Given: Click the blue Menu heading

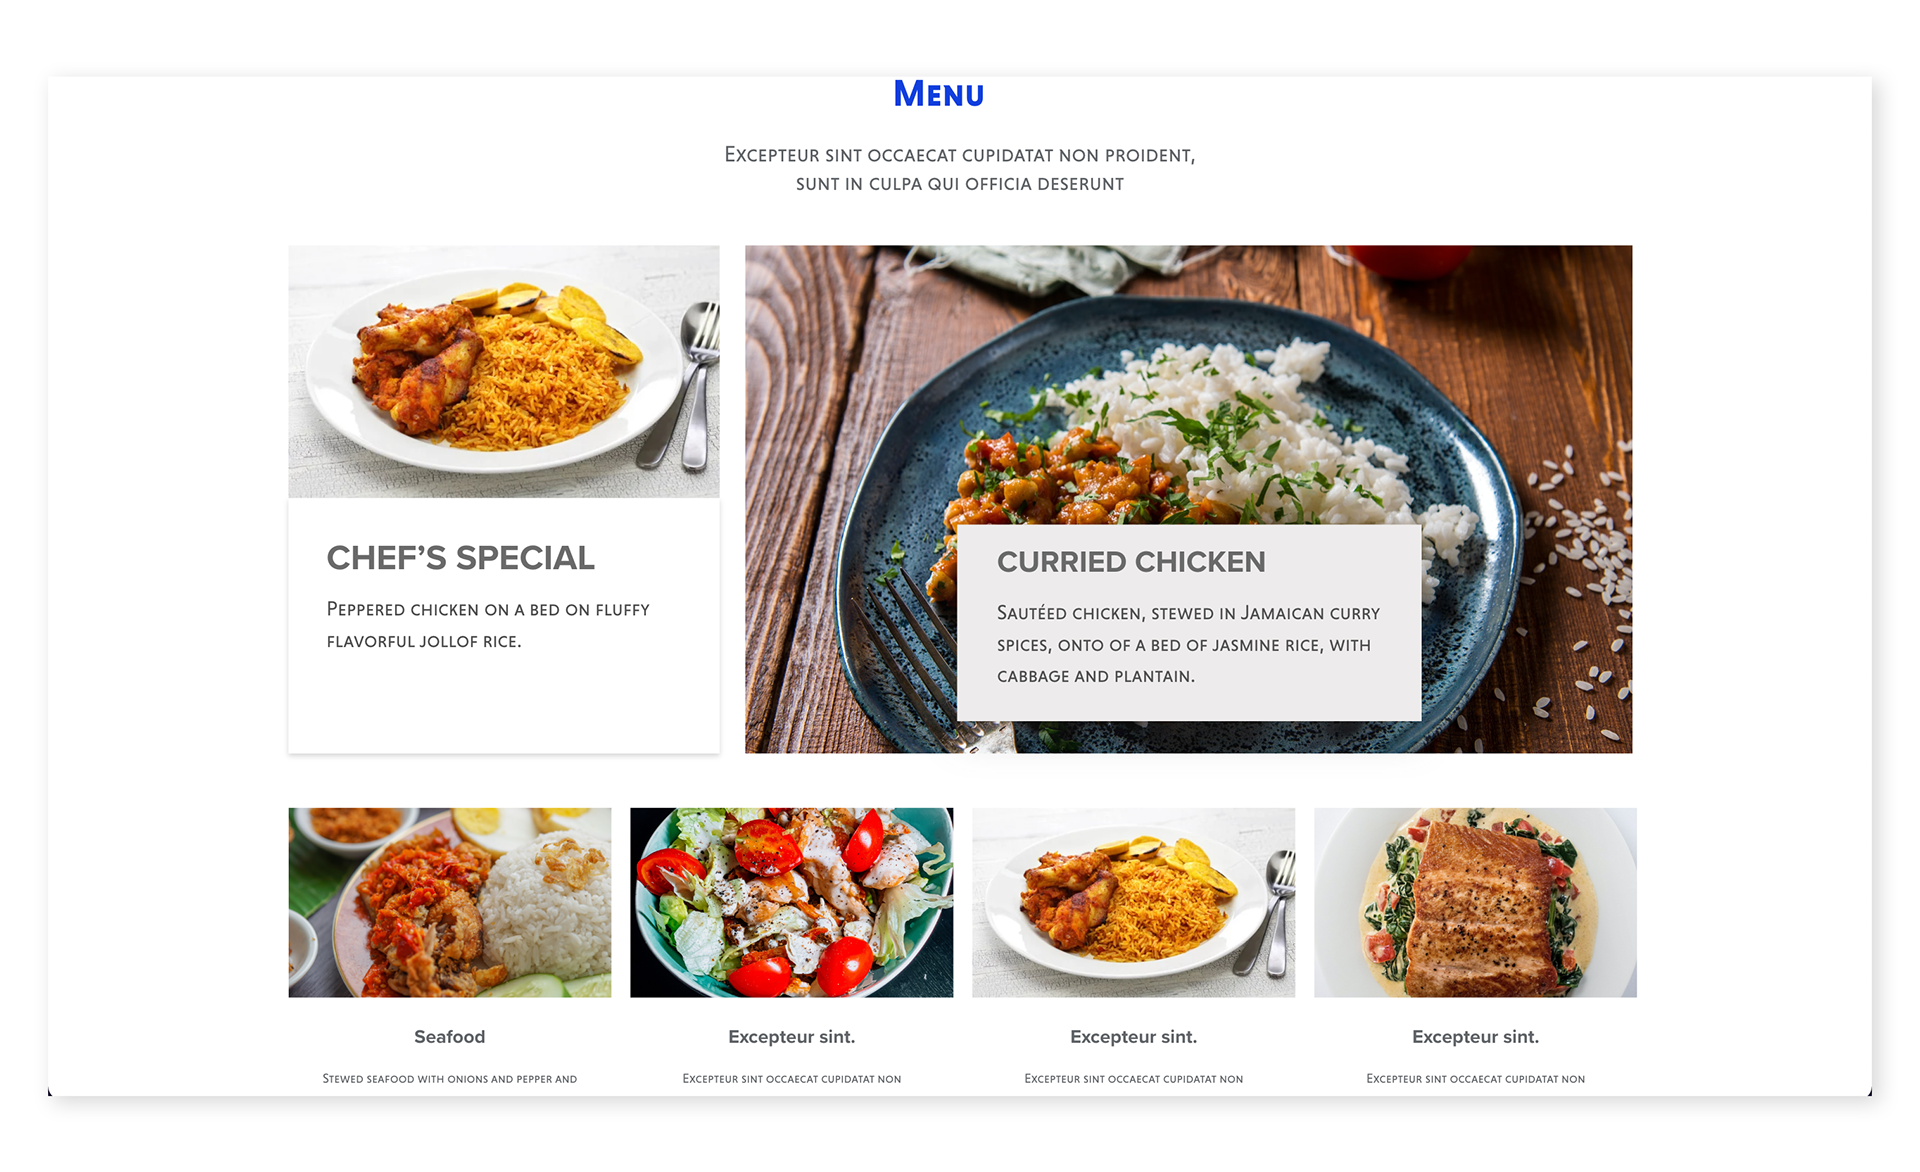Looking at the screenshot, I should (938, 94).
